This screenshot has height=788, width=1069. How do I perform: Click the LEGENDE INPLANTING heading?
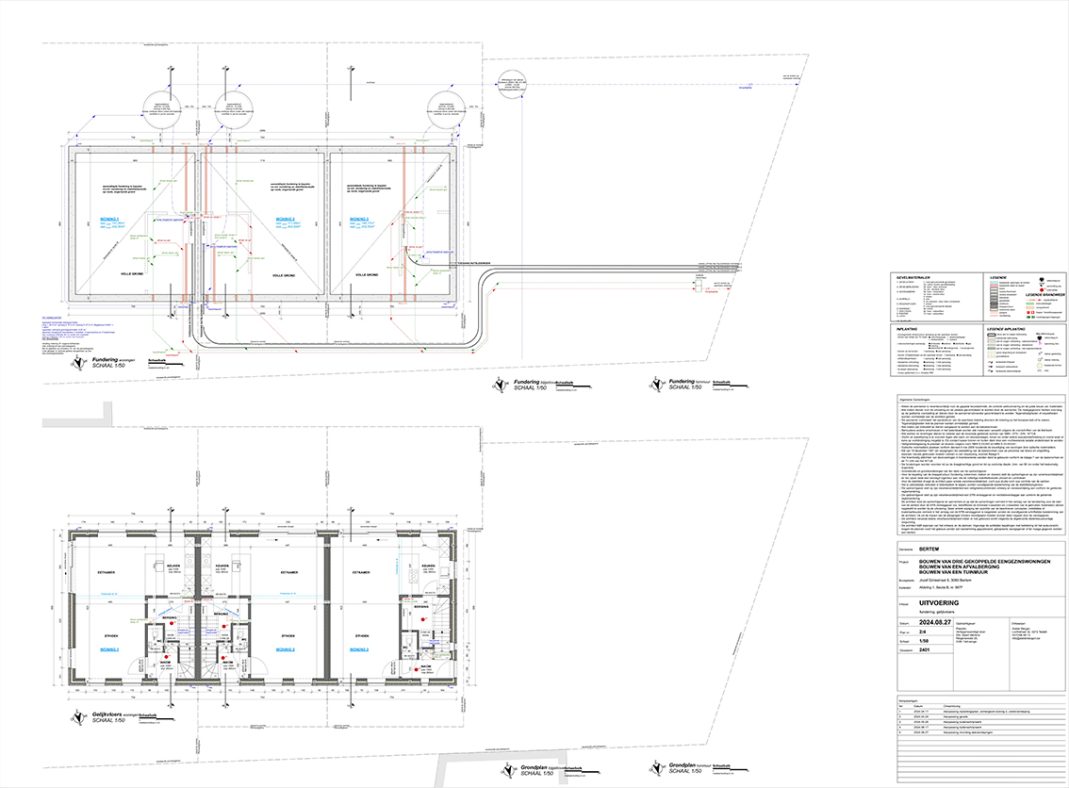click(x=1008, y=327)
